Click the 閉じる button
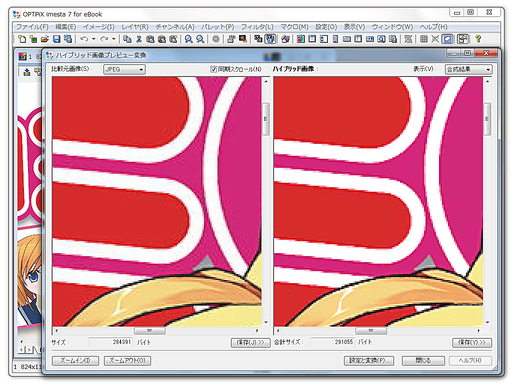517x388 pixels. pos(423,361)
